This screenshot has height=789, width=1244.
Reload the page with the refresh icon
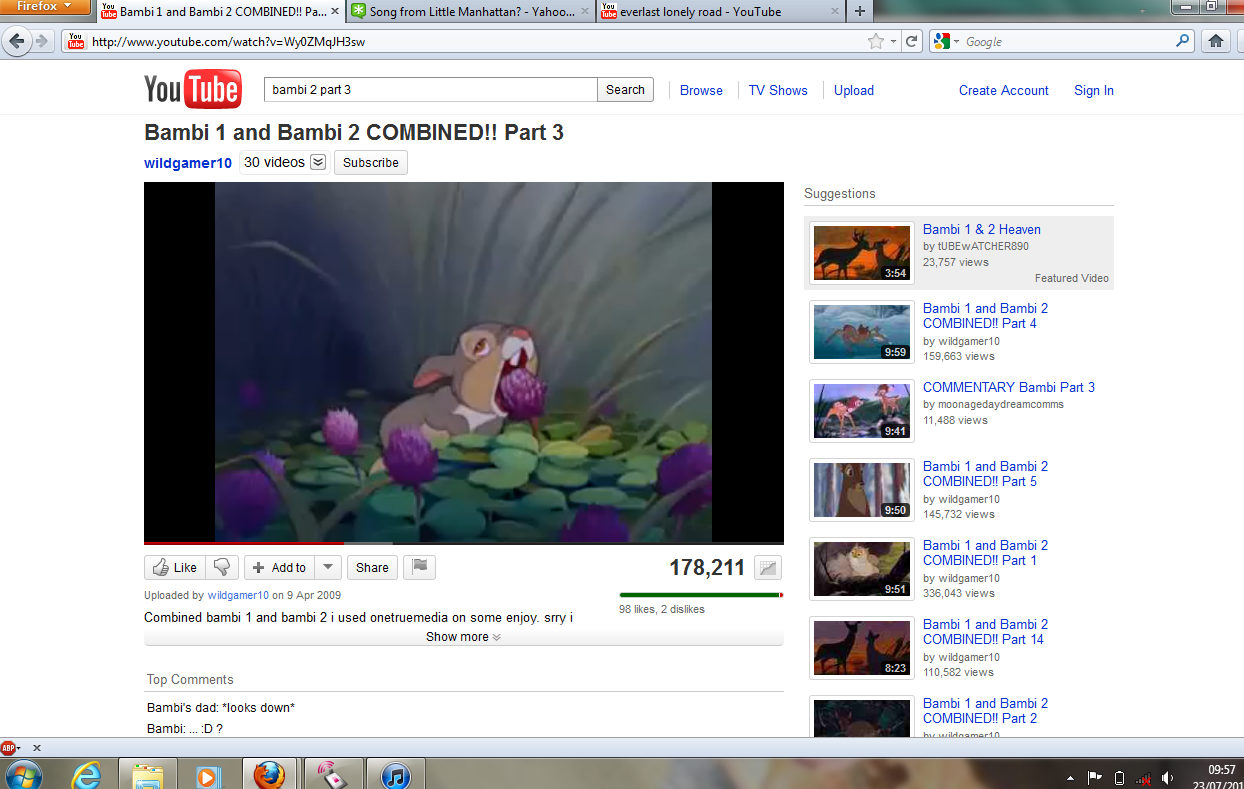(x=911, y=41)
